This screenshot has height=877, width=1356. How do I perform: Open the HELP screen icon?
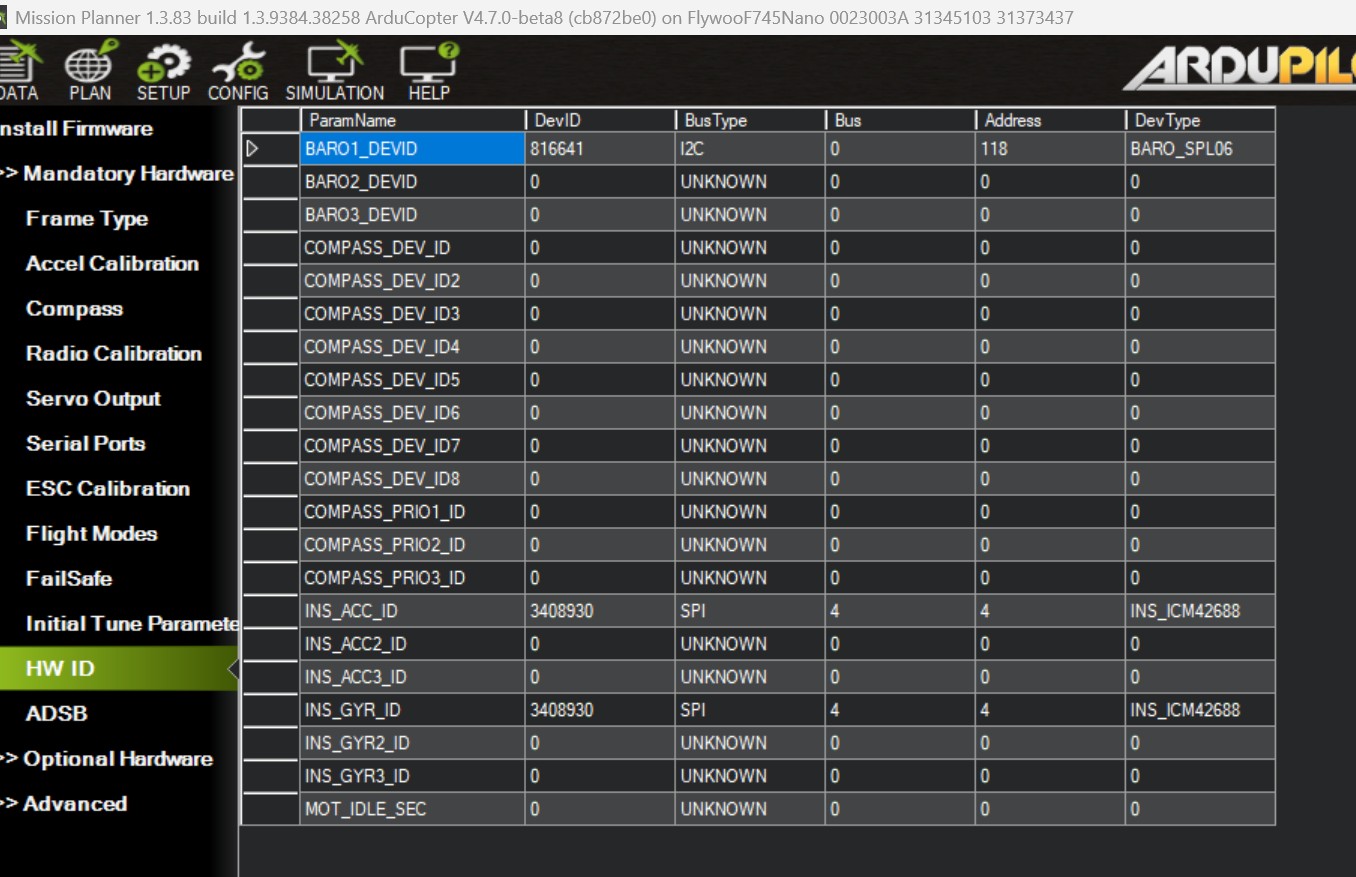pos(429,72)
